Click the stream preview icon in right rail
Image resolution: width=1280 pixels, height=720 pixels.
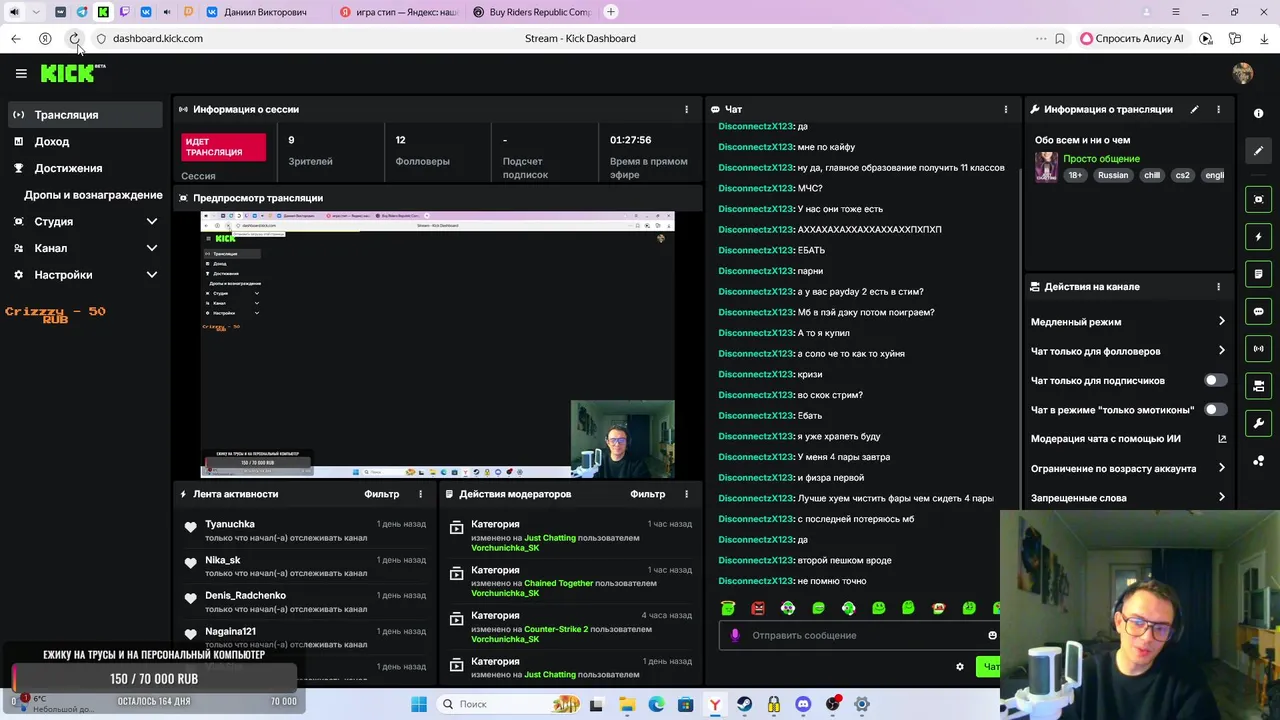1259,199
